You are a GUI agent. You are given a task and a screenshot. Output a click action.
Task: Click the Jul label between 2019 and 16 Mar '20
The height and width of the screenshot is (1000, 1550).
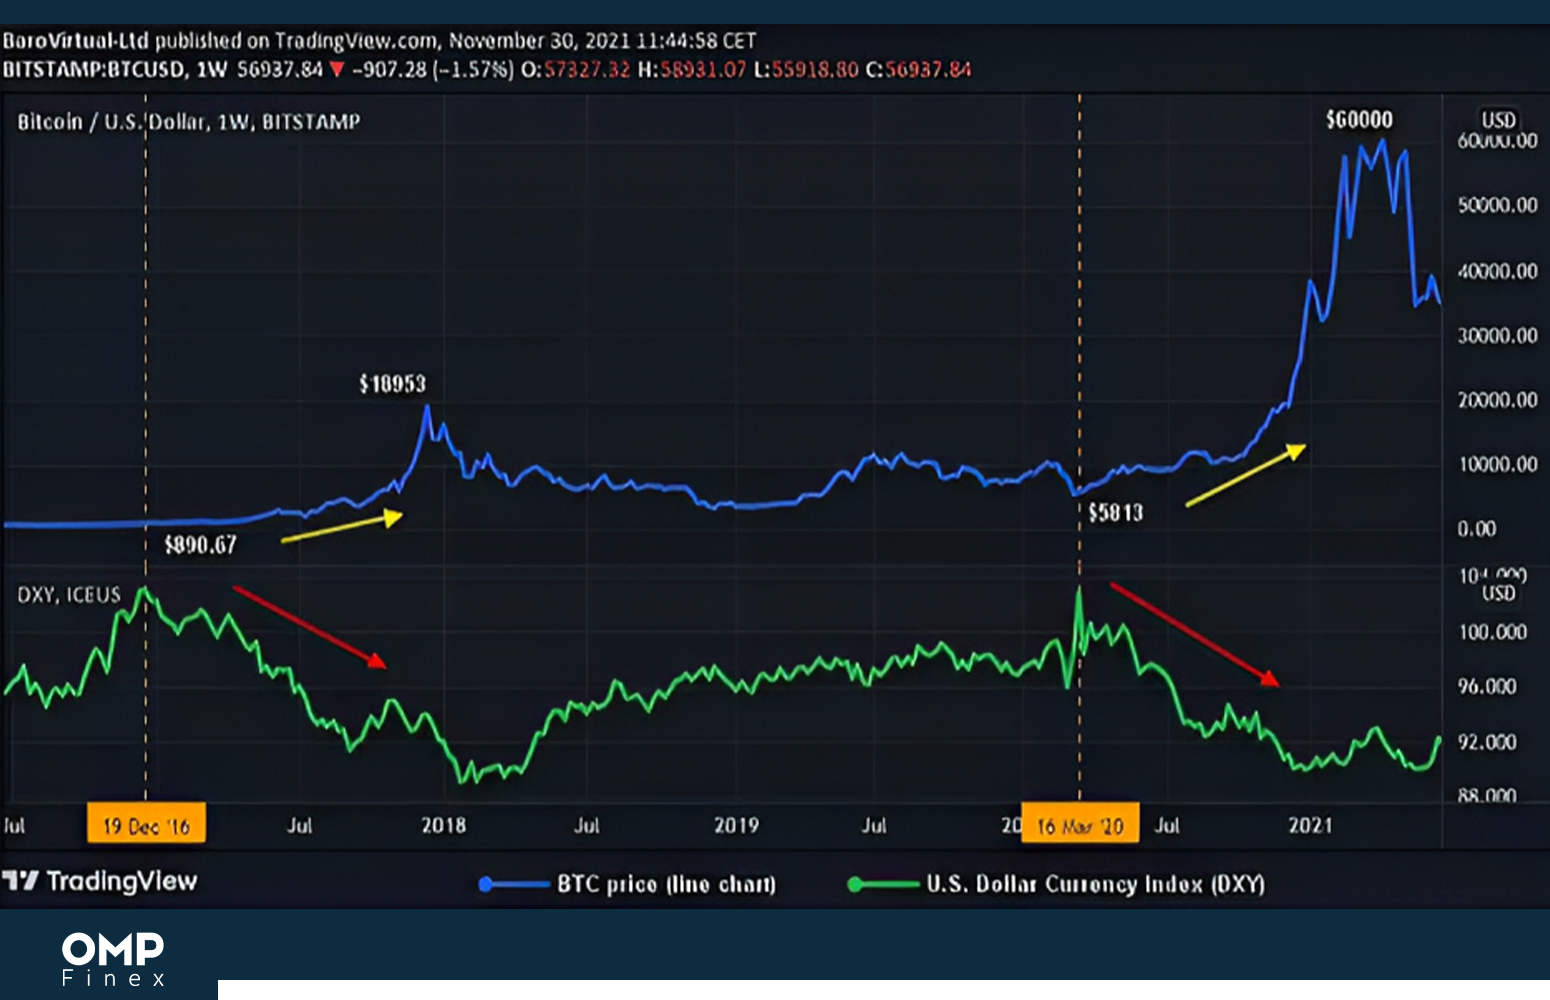coord(874,825)
